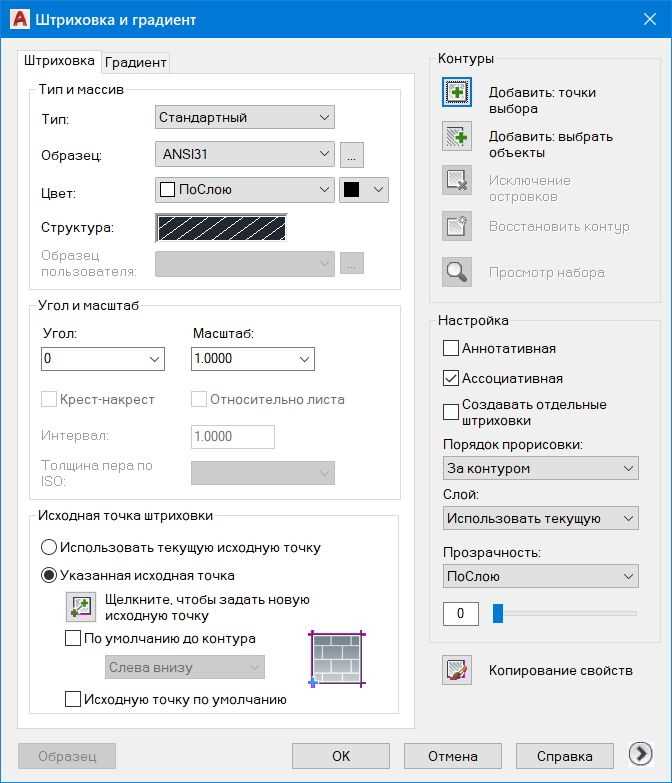Toggle 'Создавать отдельные штриховки' checkbox
Viewport: 672px width, 783px height.
coord(450,412)
